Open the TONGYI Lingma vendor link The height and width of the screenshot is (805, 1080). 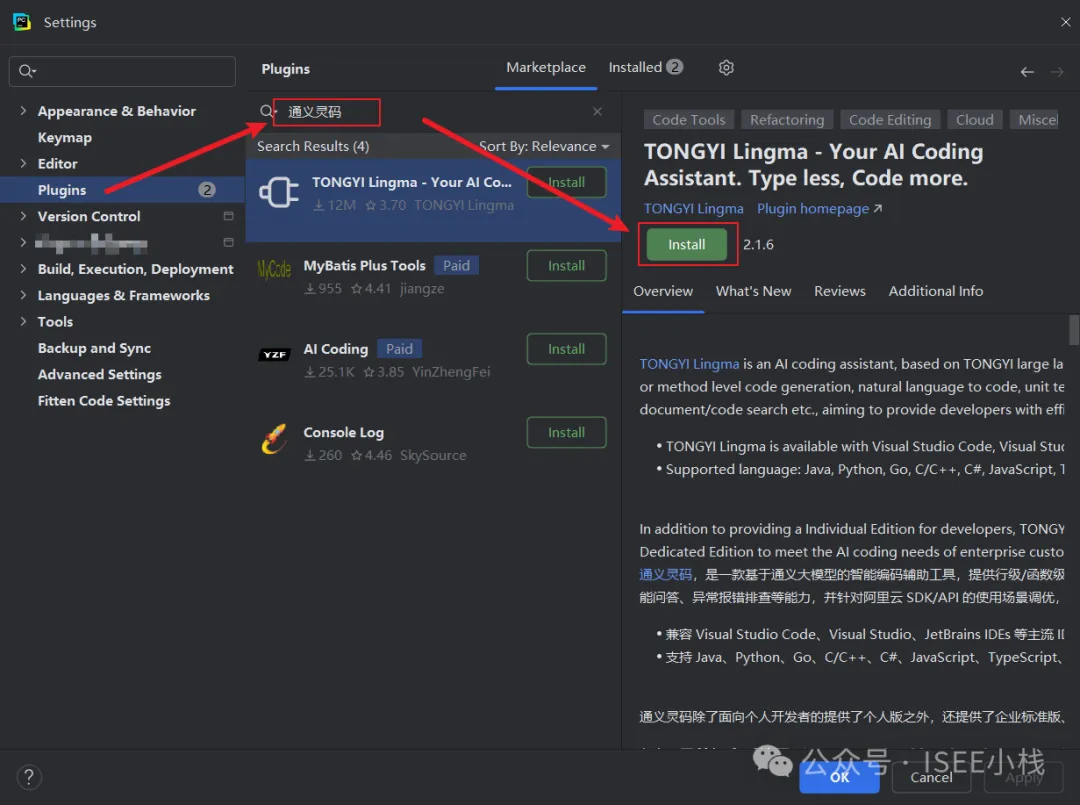point(694,209)
